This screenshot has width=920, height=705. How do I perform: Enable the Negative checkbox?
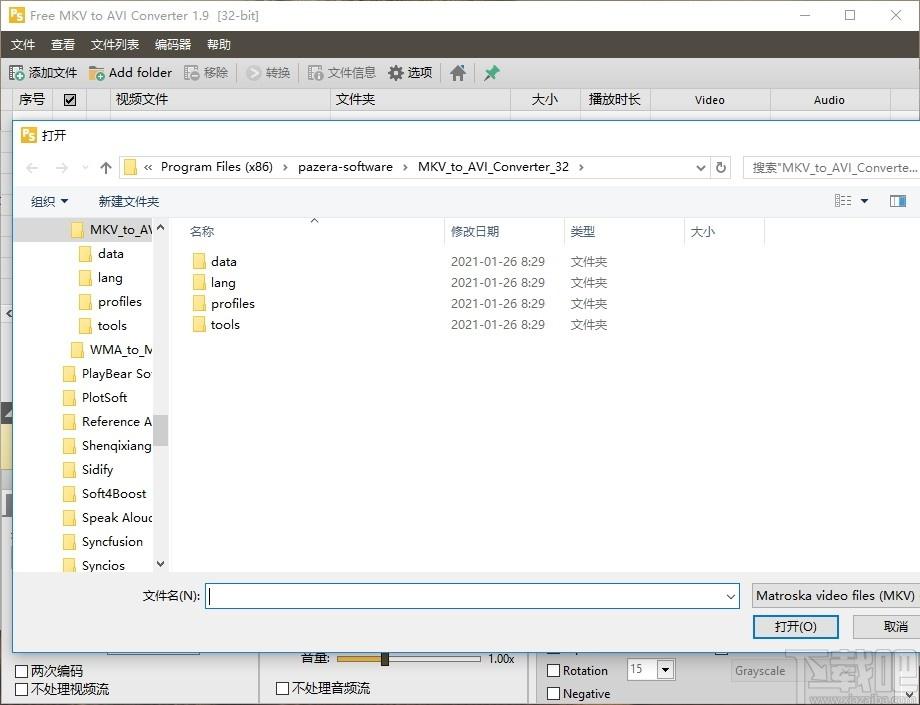553,694
